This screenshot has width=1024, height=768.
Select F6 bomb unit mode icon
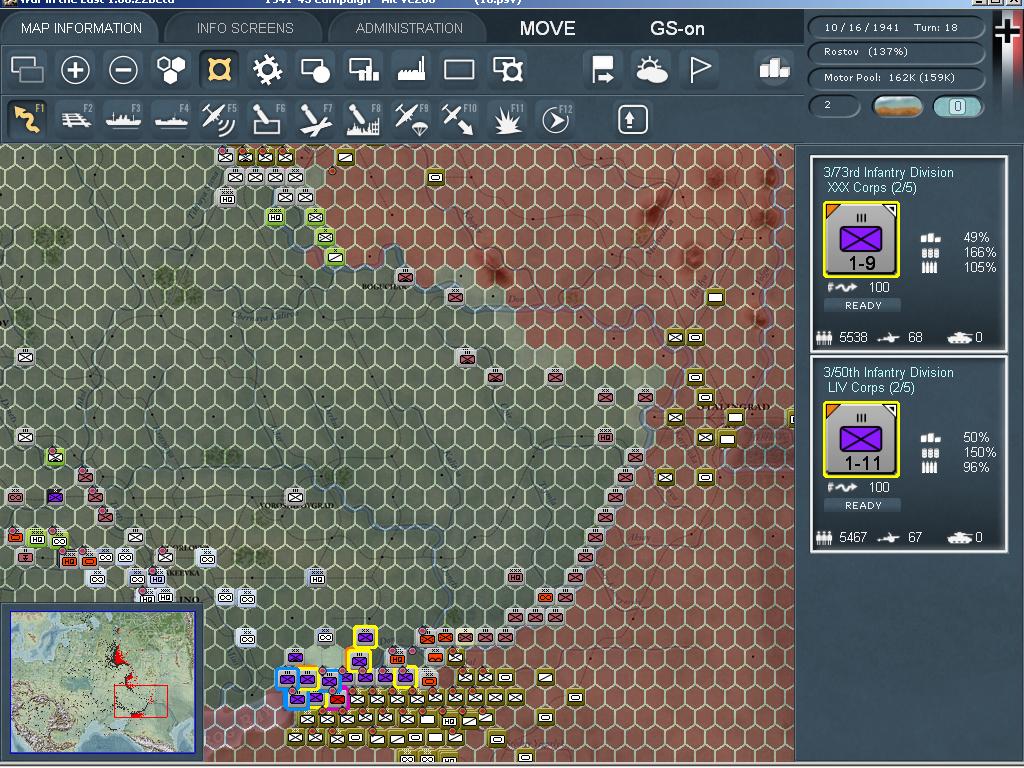click(x=267, y=119)
